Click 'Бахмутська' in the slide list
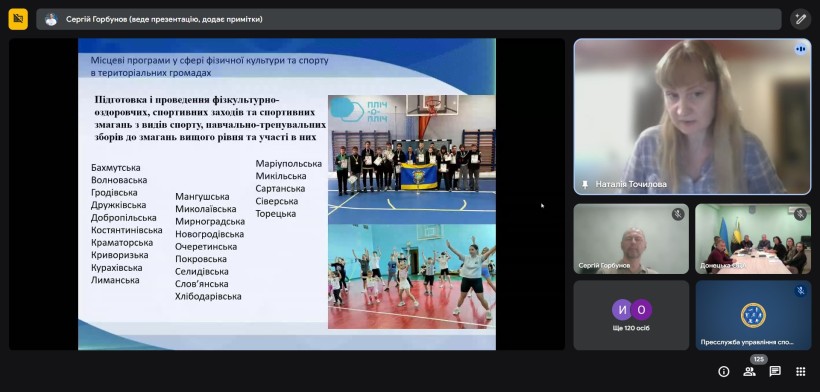820x392 pixels. point(116,168)
